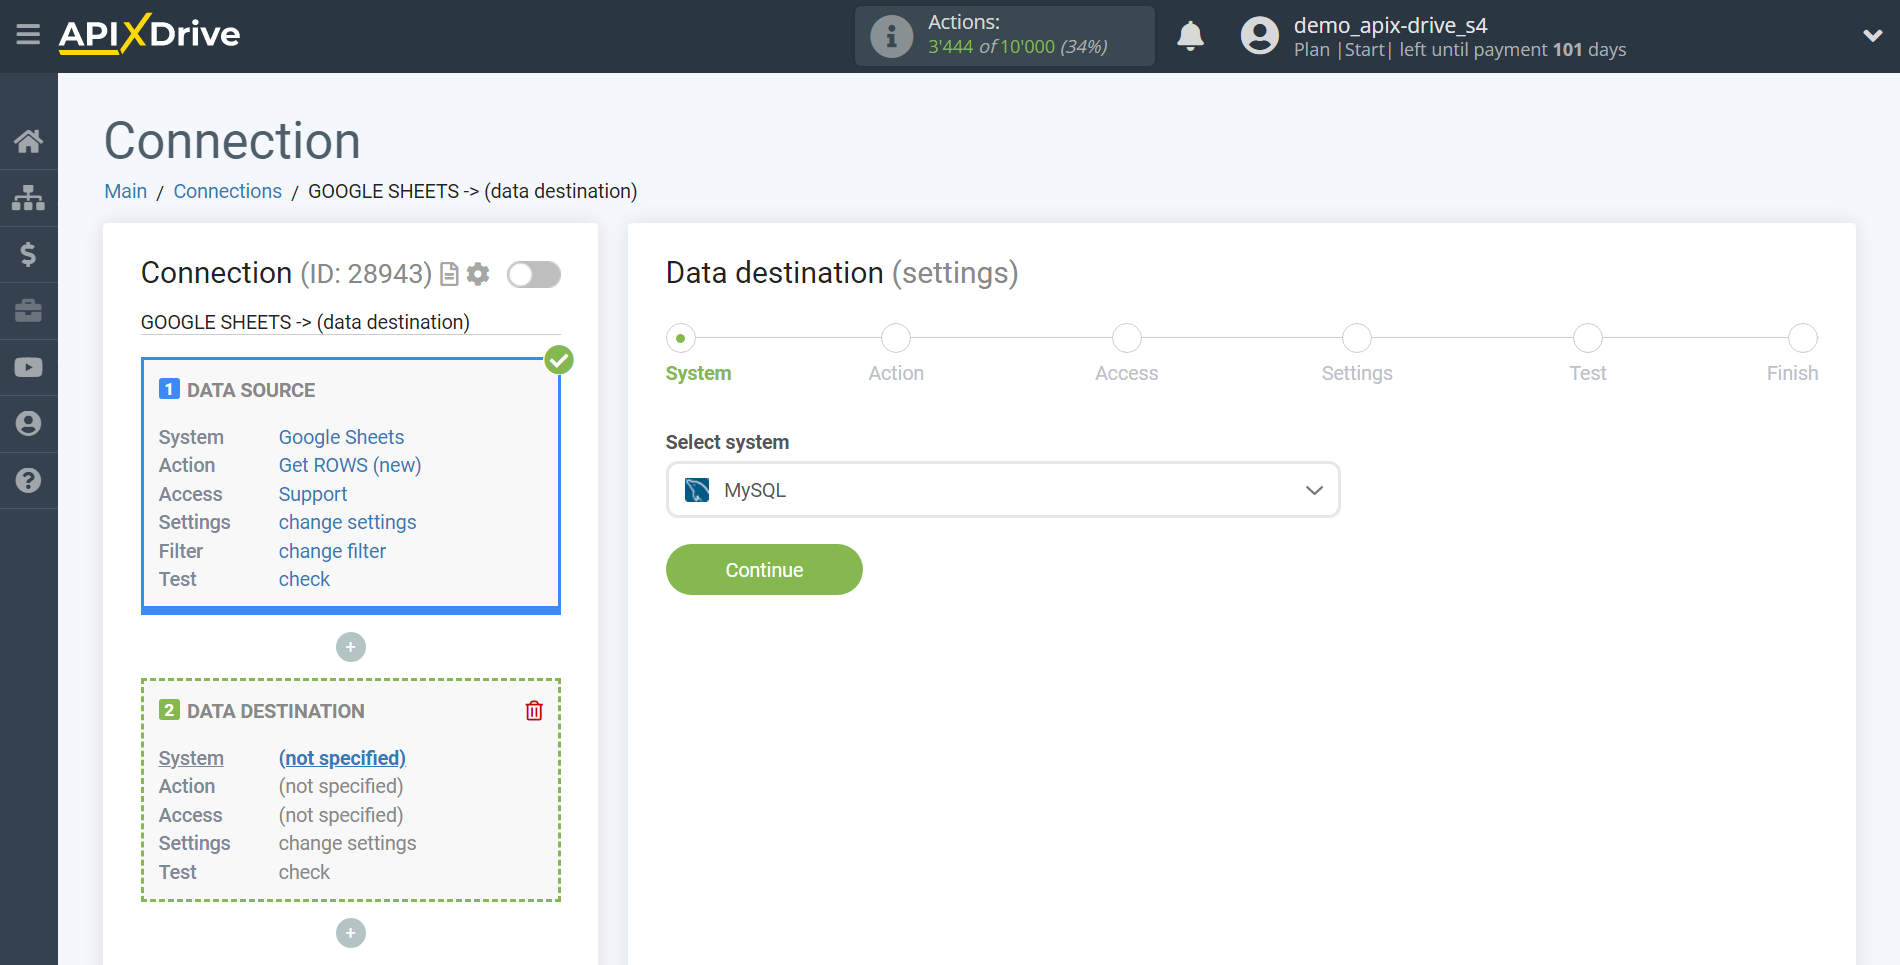Image resolution: width=1900 pixels, height=965 pixels.
Task: Open the video tutorials sidebar icon
Action: pos(28,367)
